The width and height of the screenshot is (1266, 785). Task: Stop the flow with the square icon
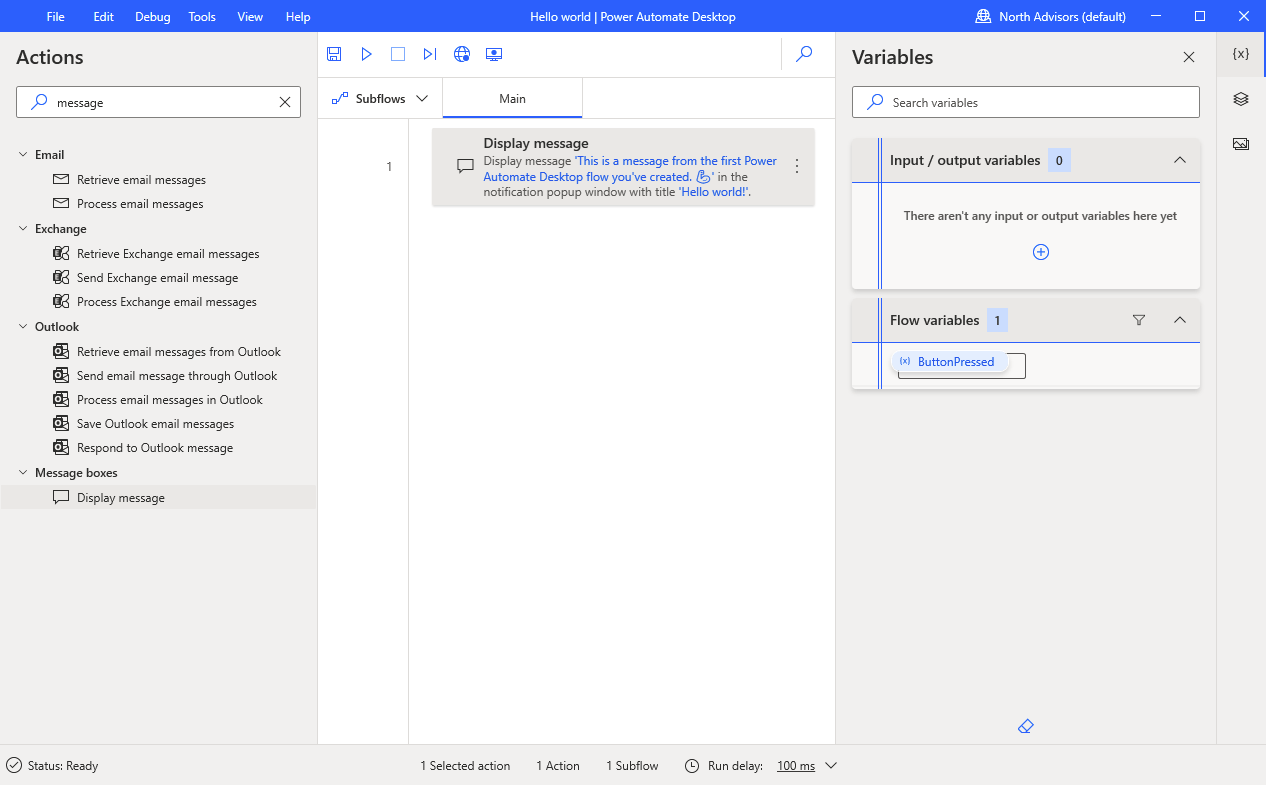pos(398,55)
